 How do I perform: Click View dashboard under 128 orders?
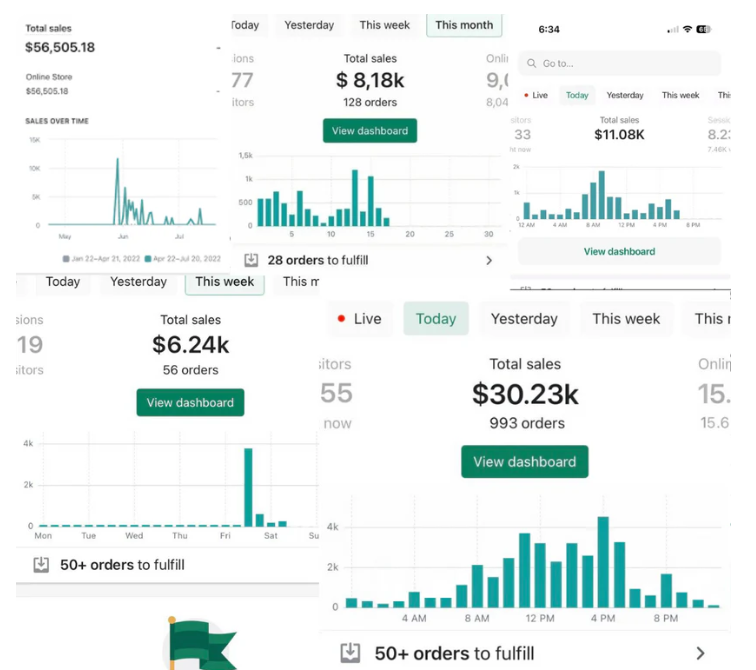point(370,131)
